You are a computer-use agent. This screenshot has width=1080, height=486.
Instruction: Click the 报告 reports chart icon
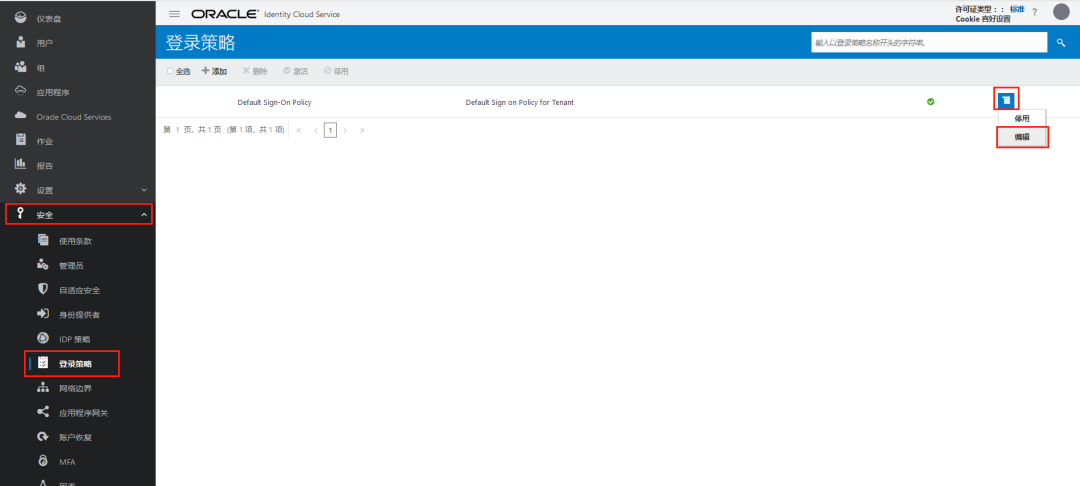pyautogui.click(x=21, y=165)
